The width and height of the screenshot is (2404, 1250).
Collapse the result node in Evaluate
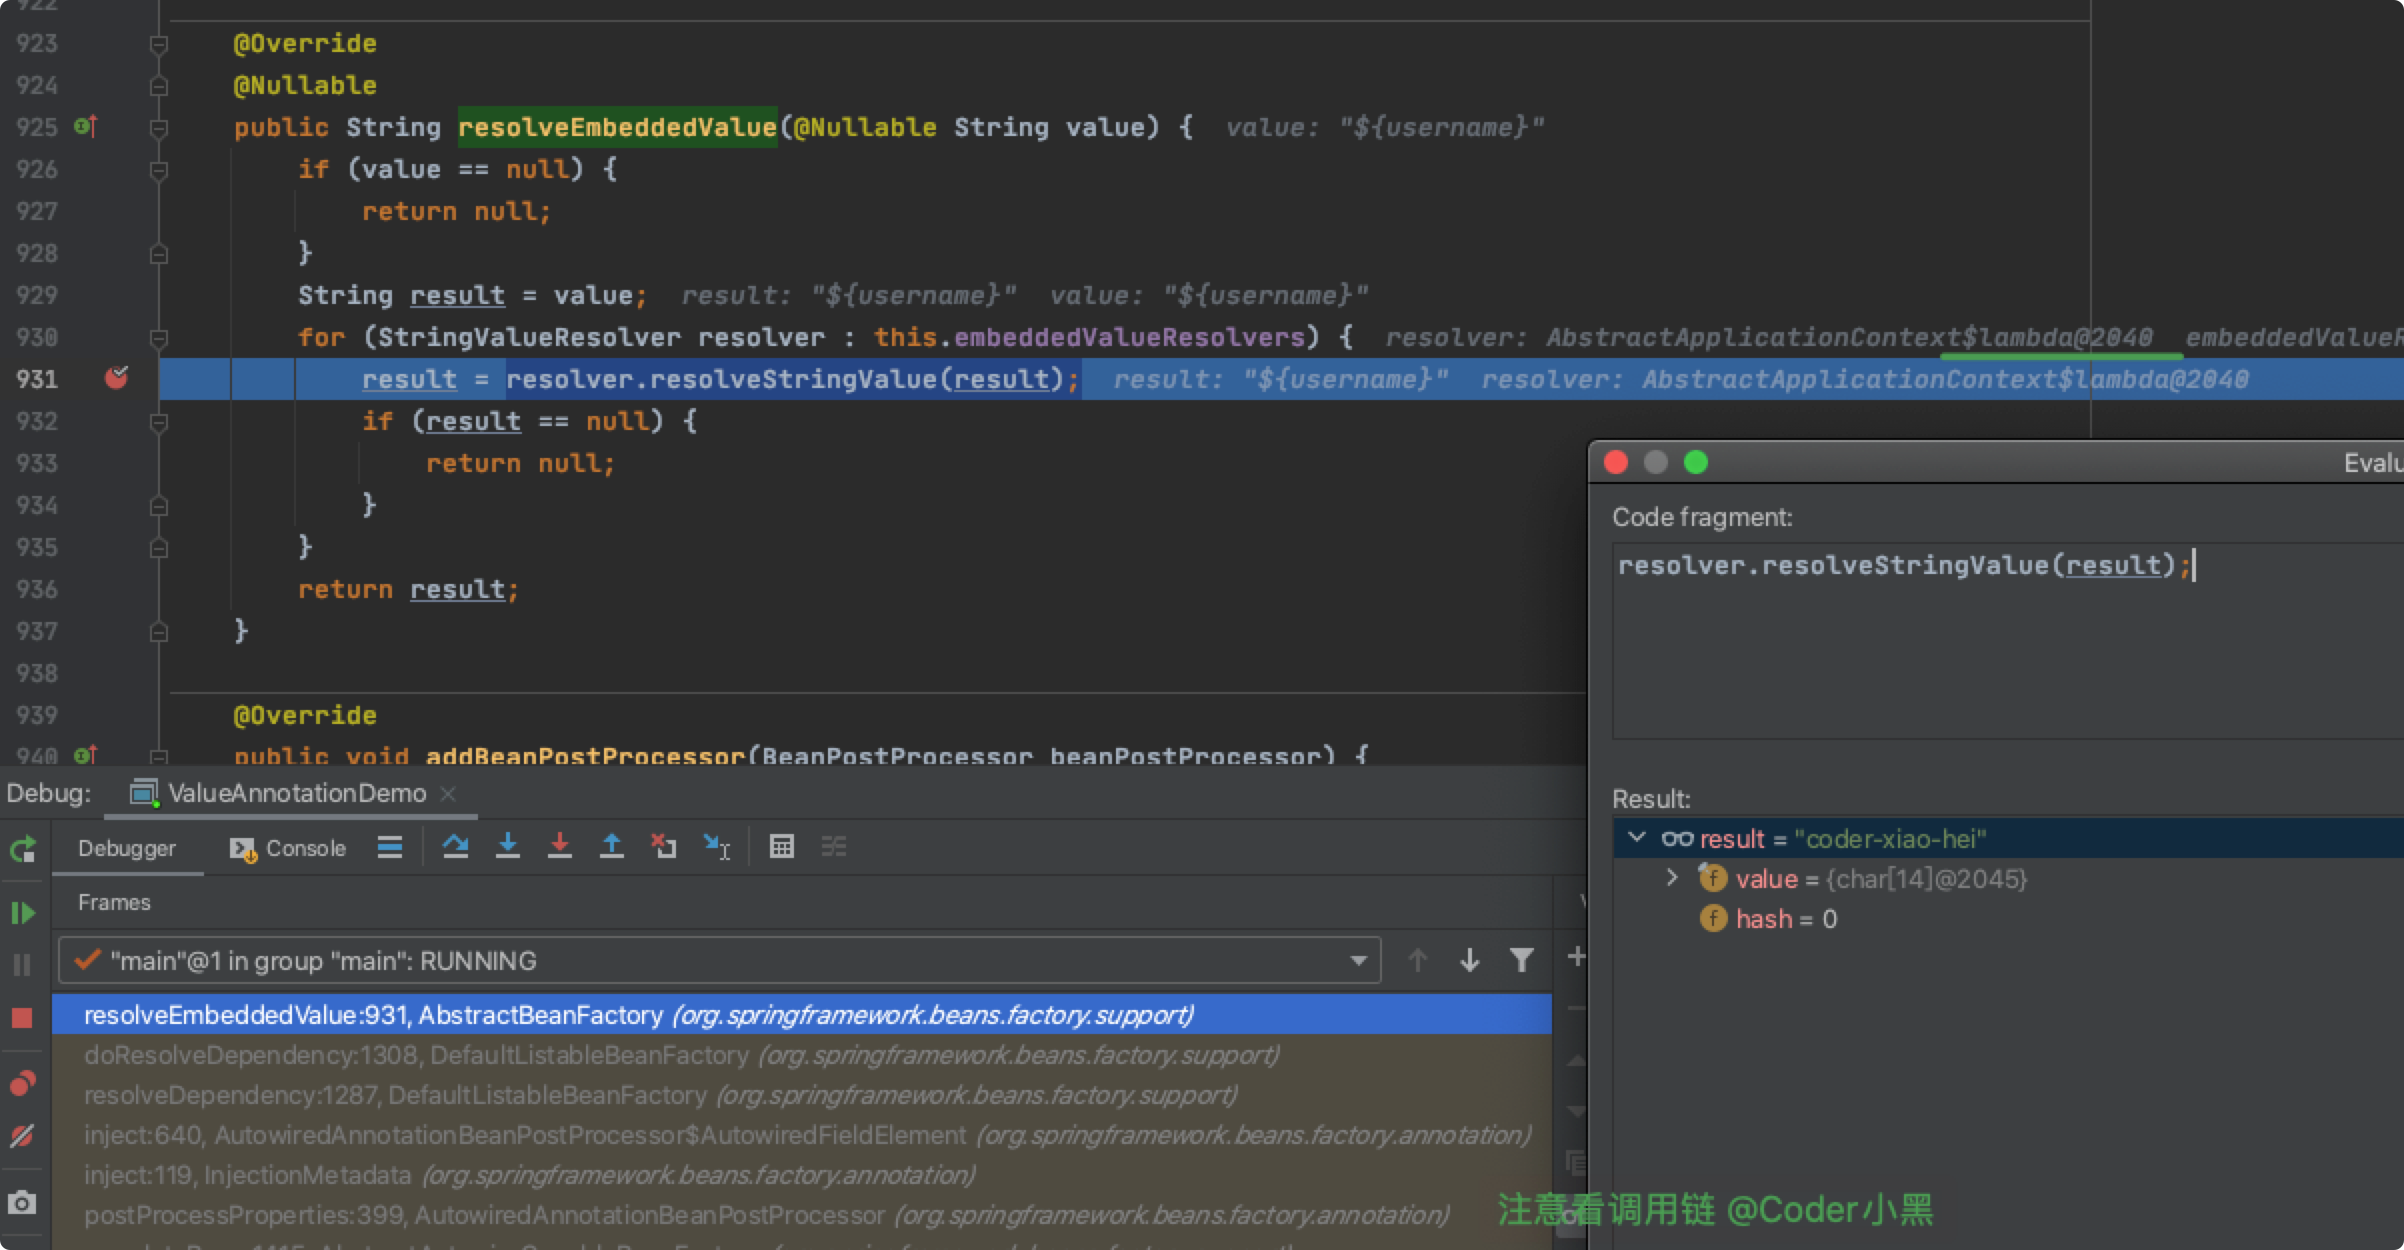click(1637, 837)
